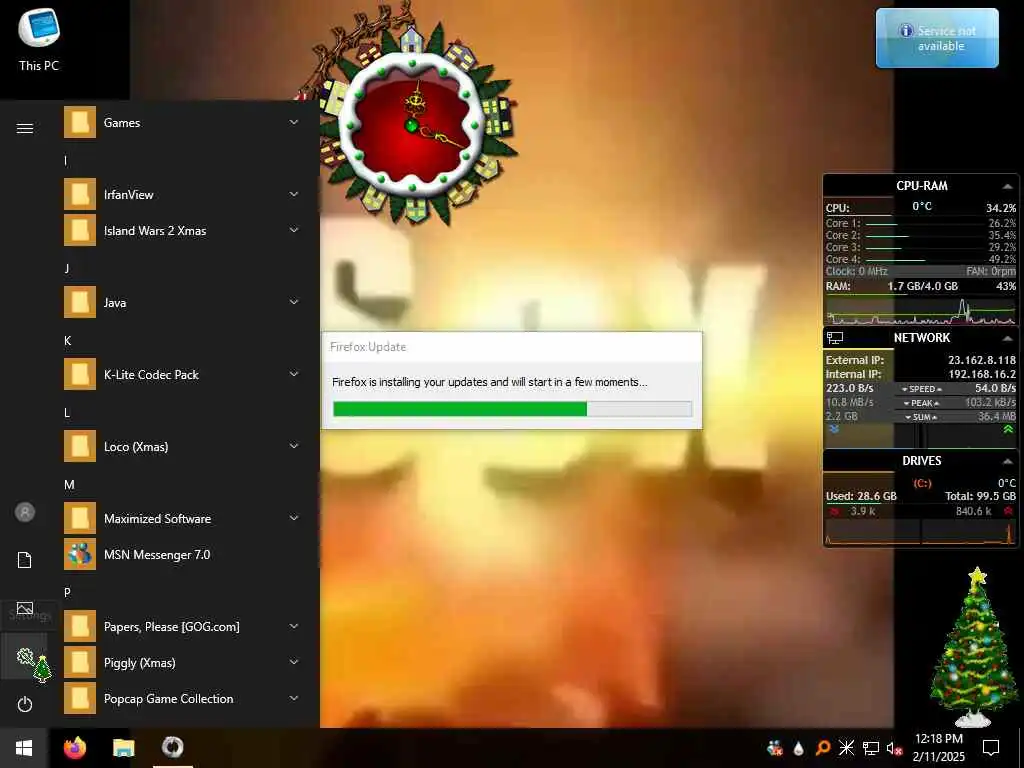This screenshot has height=768, width=1024.
Task: Click the Firefox update progress bar
Action: (x=512, y=409)
